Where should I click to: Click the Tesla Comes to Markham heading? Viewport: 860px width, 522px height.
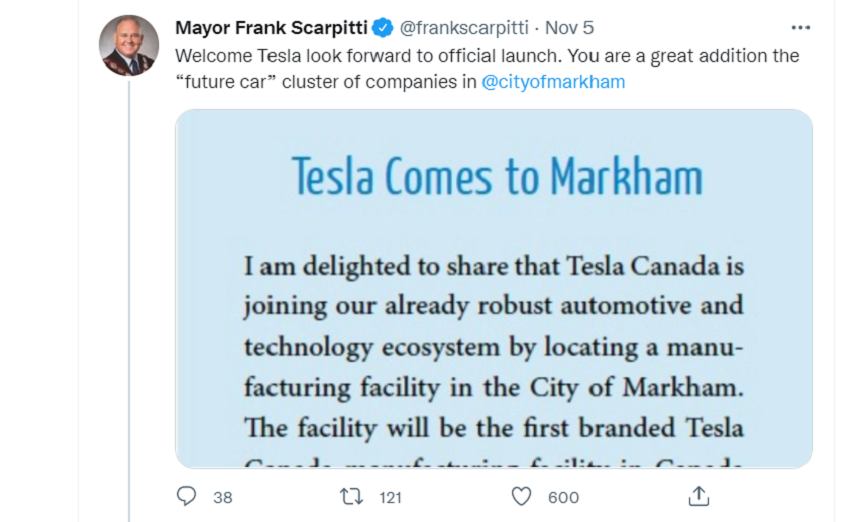point(497,176)
